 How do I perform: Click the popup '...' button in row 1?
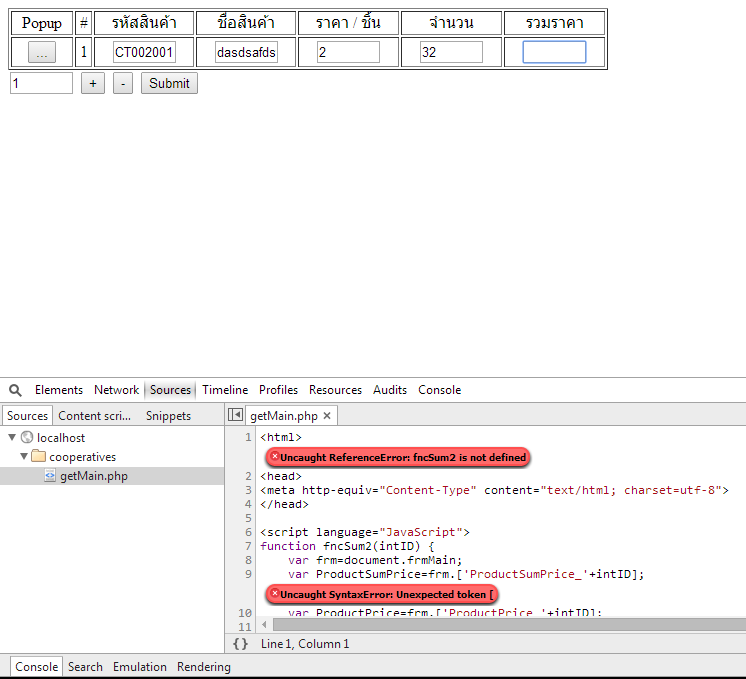[42, 52]
